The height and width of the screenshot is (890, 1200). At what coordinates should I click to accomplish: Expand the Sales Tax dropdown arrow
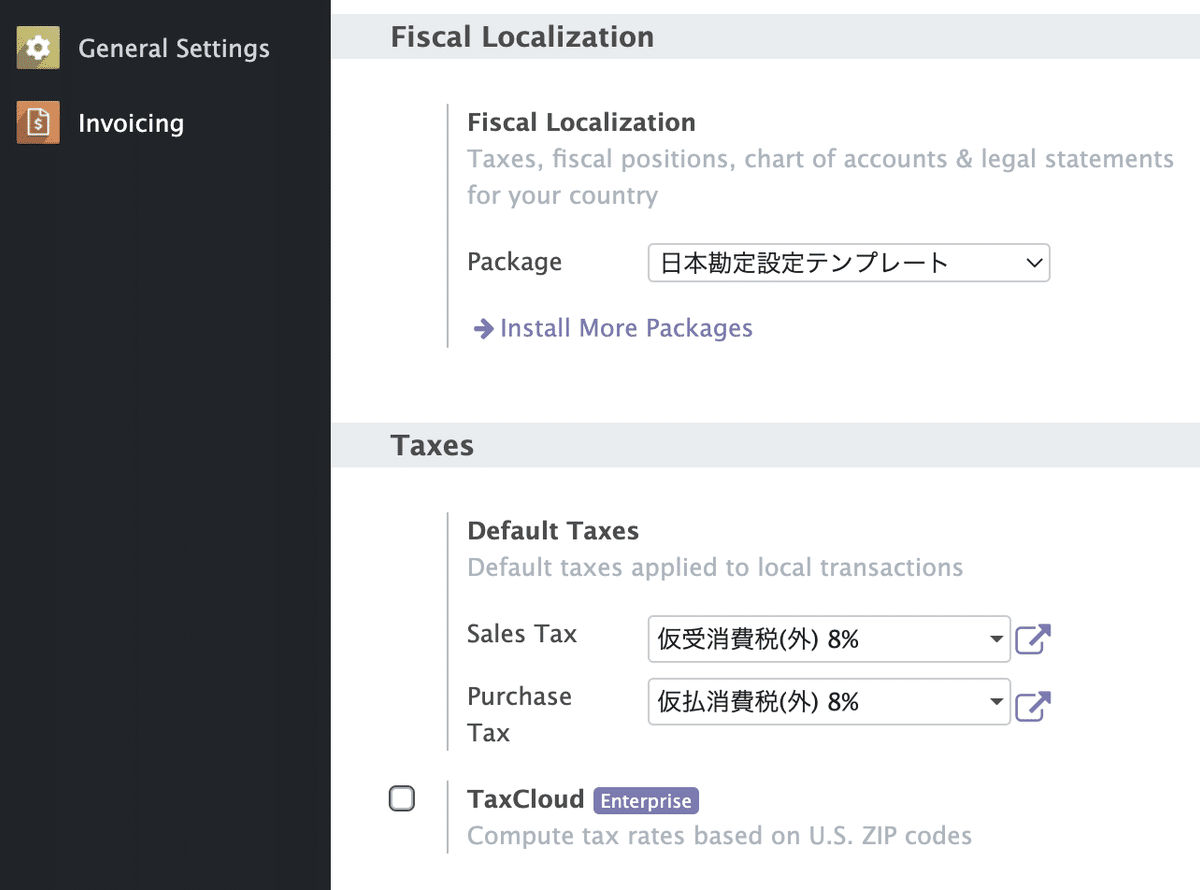click(996, 639)
